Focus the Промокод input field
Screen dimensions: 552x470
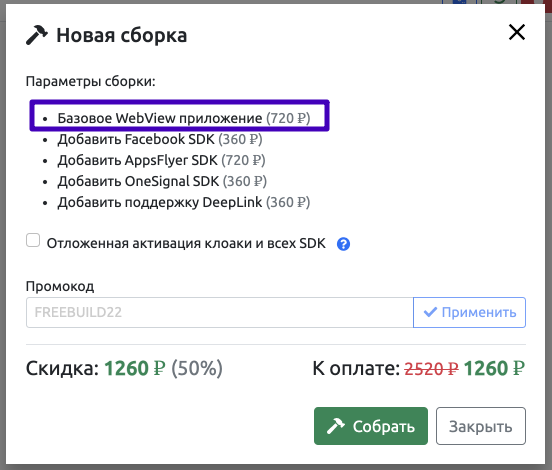(220, 312)
